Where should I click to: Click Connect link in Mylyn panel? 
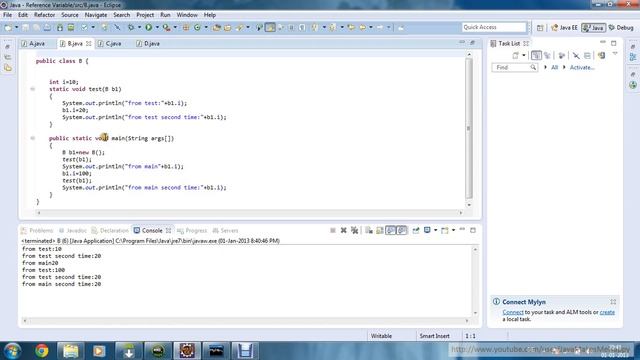pyautogui.click(x=513, y=312)
